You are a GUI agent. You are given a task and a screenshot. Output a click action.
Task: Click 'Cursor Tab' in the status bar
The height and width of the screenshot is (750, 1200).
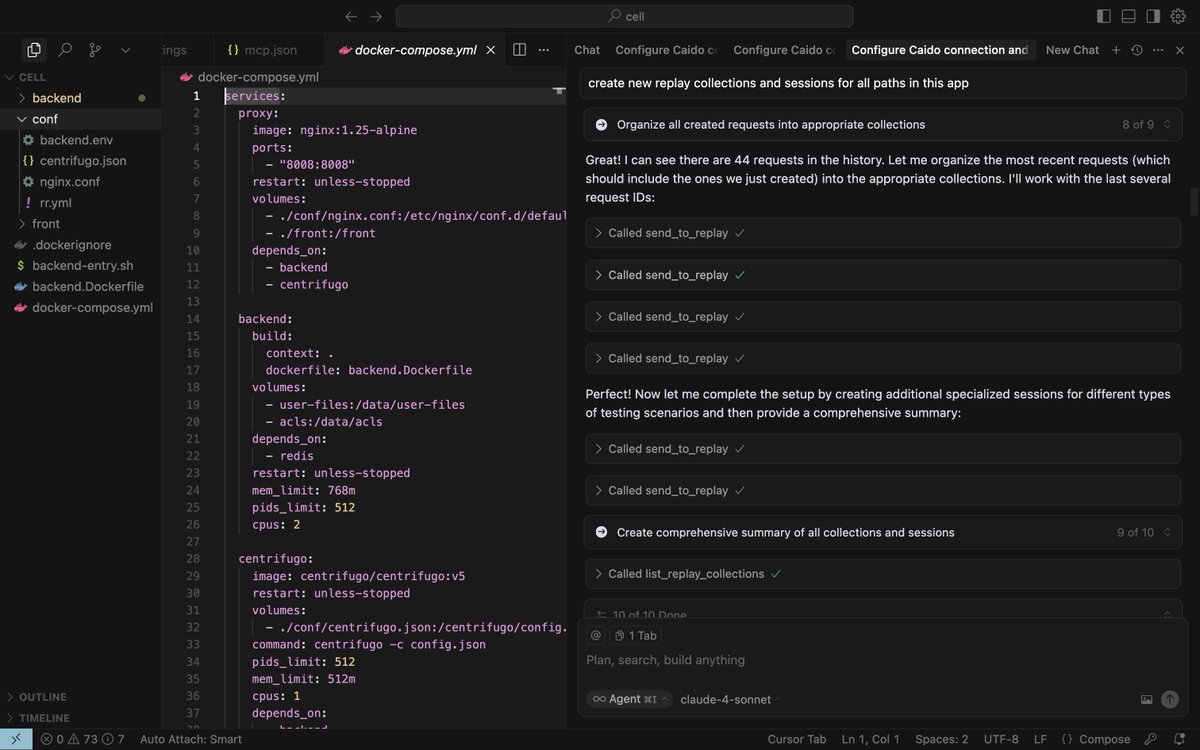pos(797,739)
